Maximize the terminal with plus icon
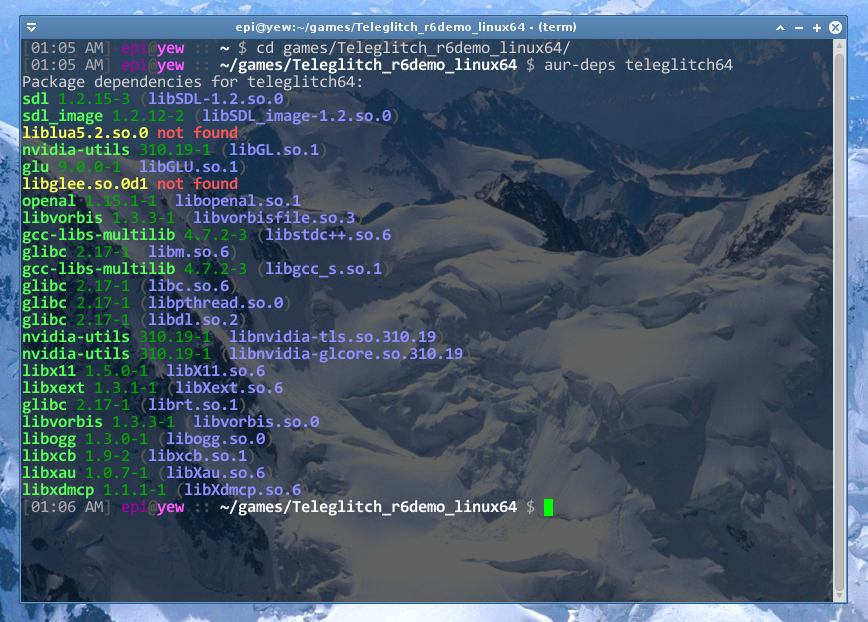 [x=817, y=28]
